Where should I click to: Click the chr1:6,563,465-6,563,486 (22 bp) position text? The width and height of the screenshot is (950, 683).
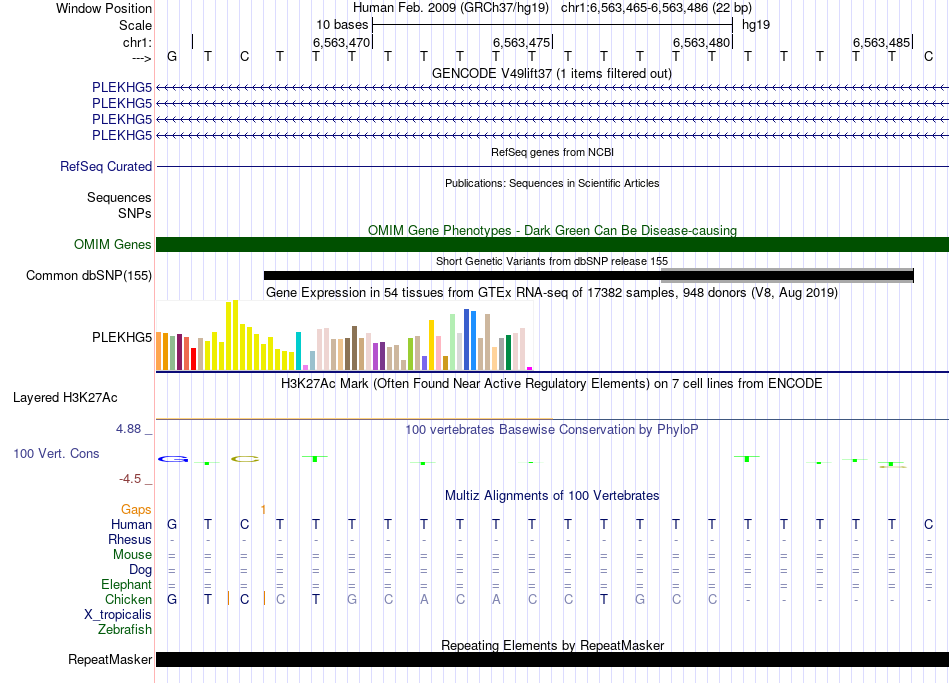(656, 8)
